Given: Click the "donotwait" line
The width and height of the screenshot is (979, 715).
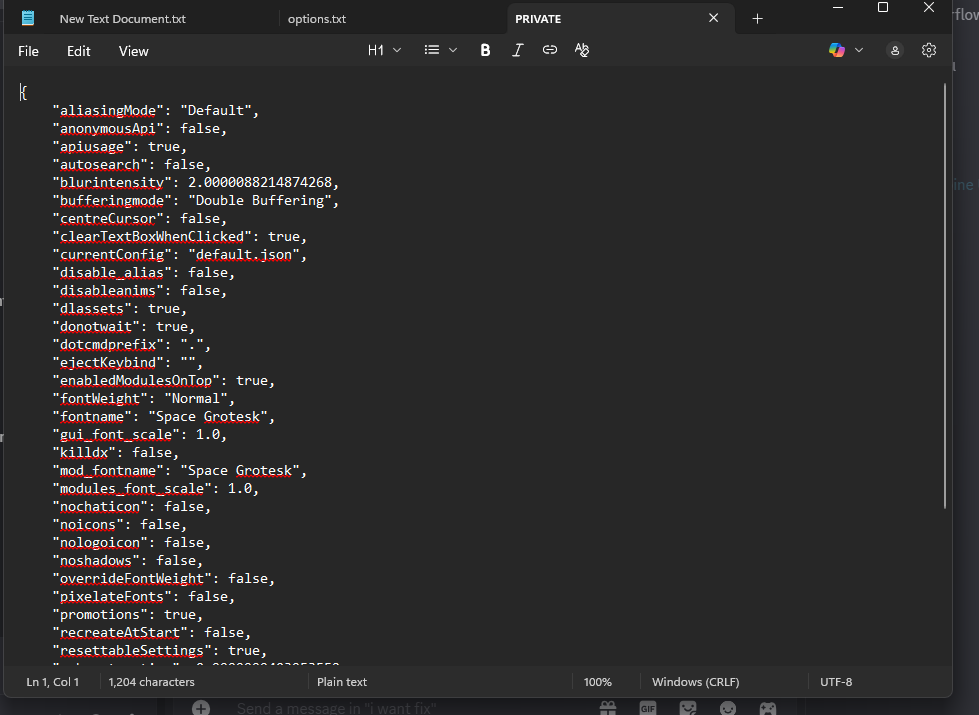Looking at the screenshot, I should click(124, 327).
